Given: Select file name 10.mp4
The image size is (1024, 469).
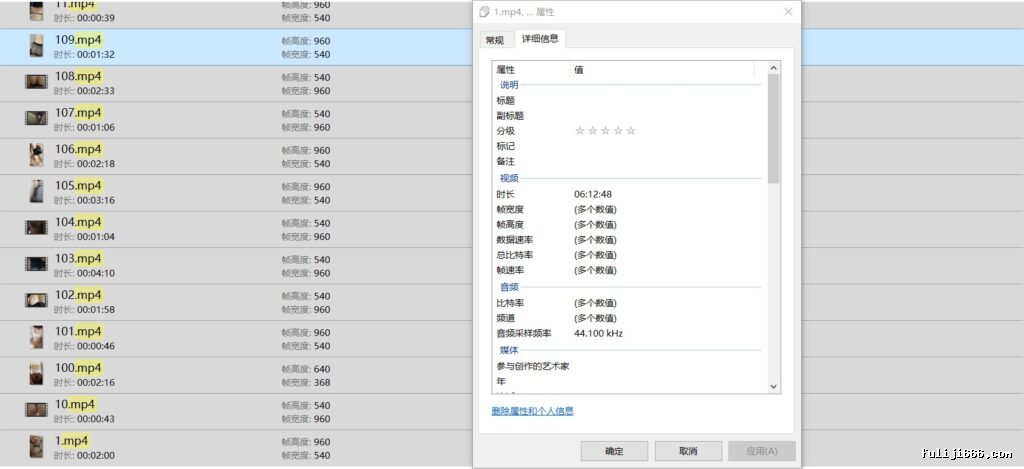Looking at the screenshot, I should [x=75, y=404].
